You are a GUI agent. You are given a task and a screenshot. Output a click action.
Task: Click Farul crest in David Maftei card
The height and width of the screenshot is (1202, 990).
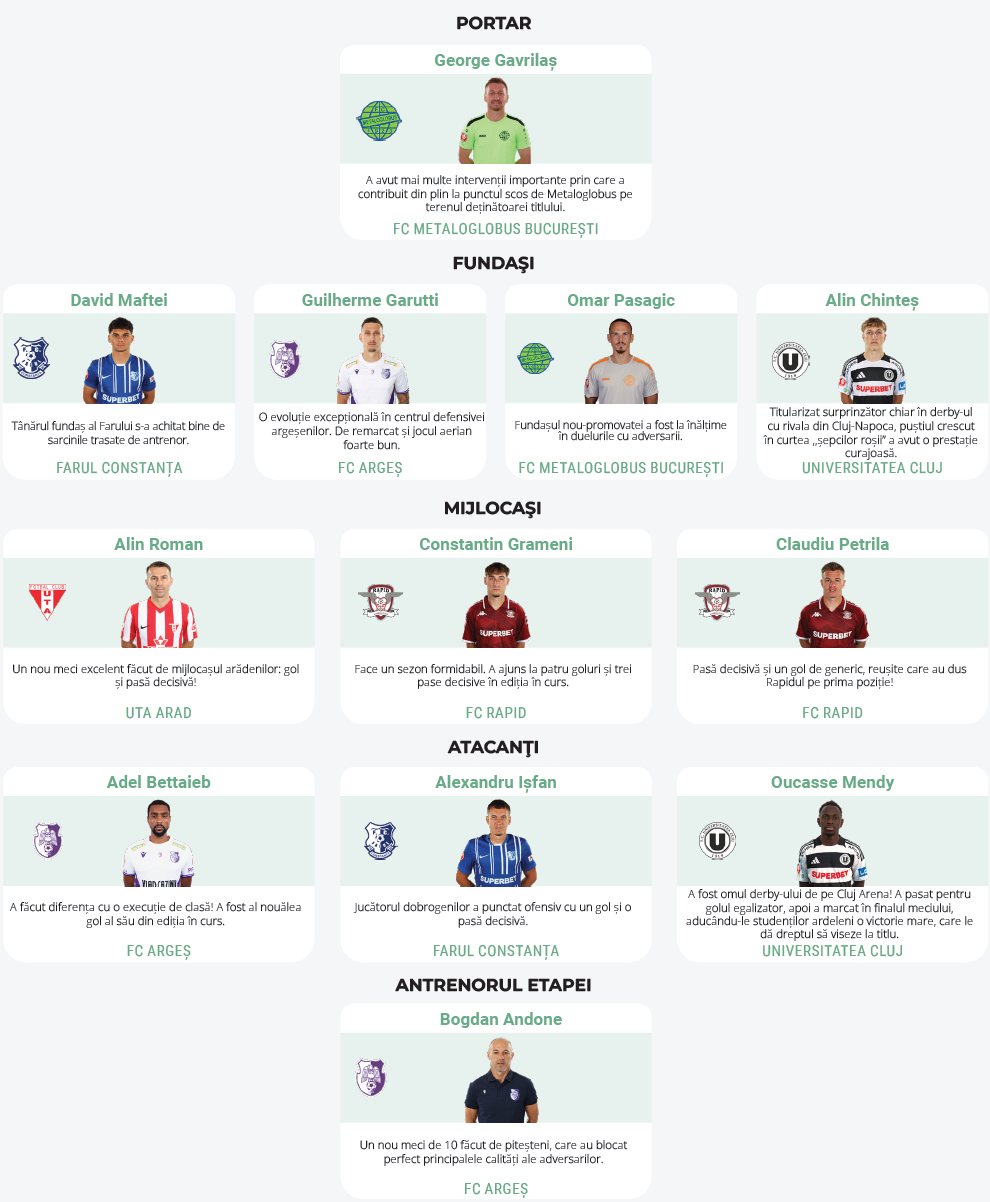[x=31, y=358]
